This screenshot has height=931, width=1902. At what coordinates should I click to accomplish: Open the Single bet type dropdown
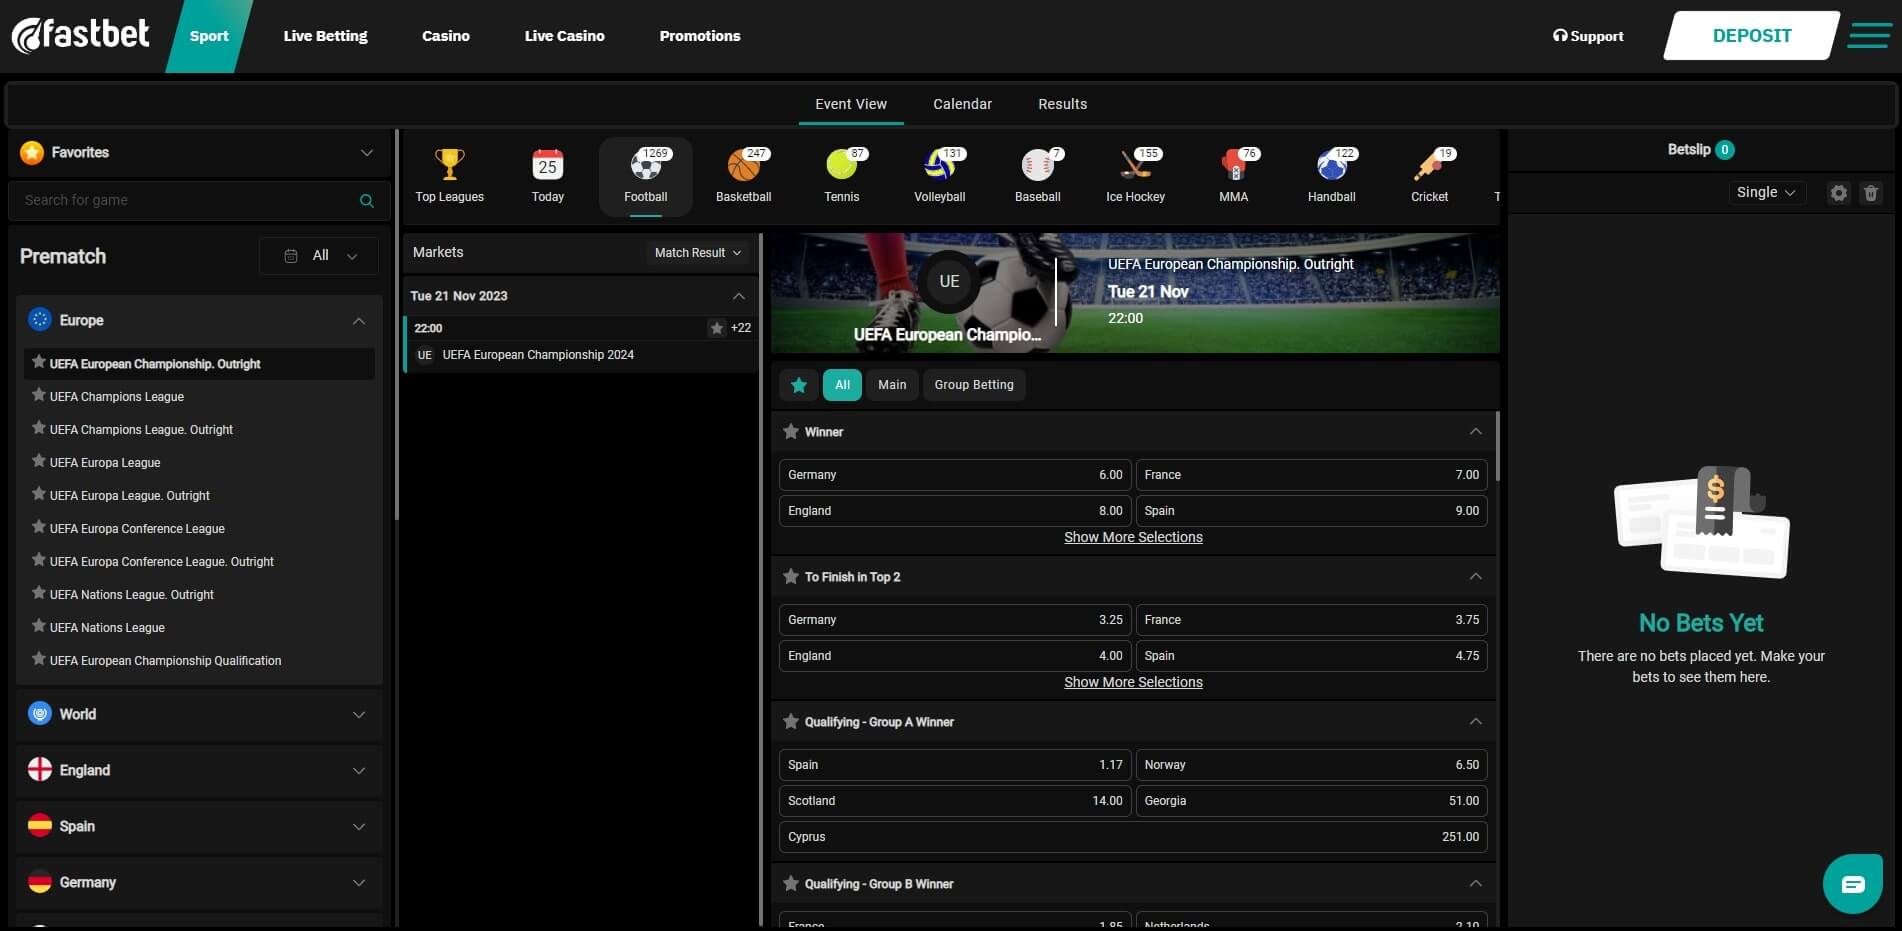coord(1766,193)
